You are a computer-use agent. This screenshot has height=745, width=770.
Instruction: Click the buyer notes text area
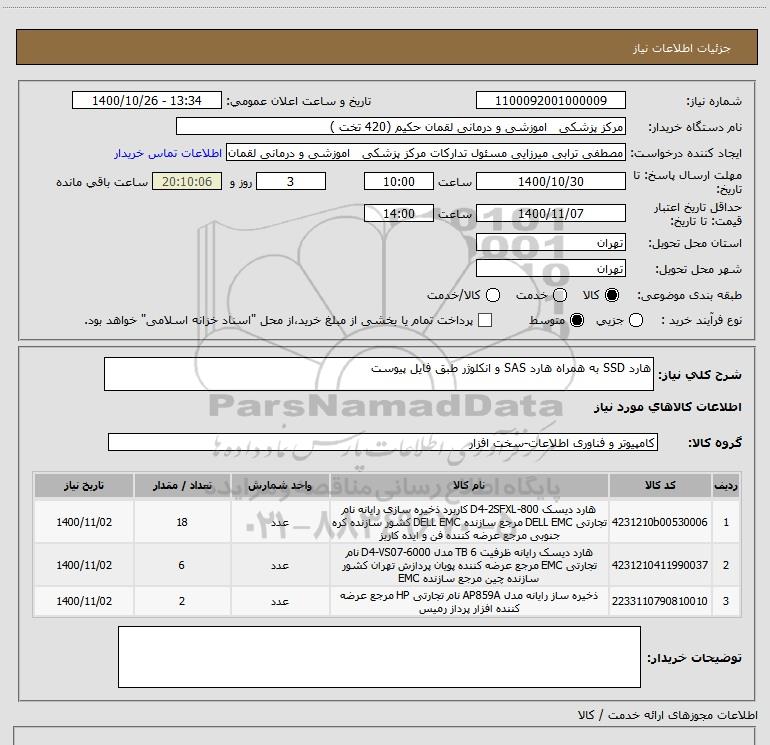[x=379, y=657]
